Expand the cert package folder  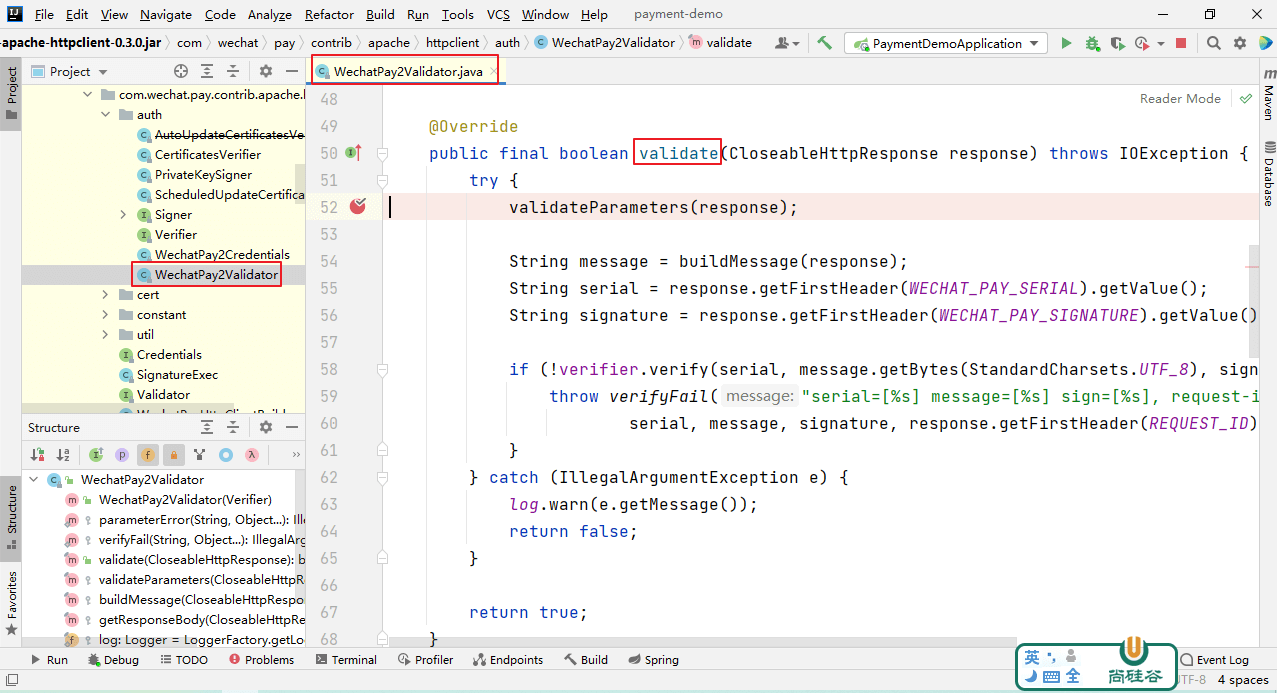point(106,295)
